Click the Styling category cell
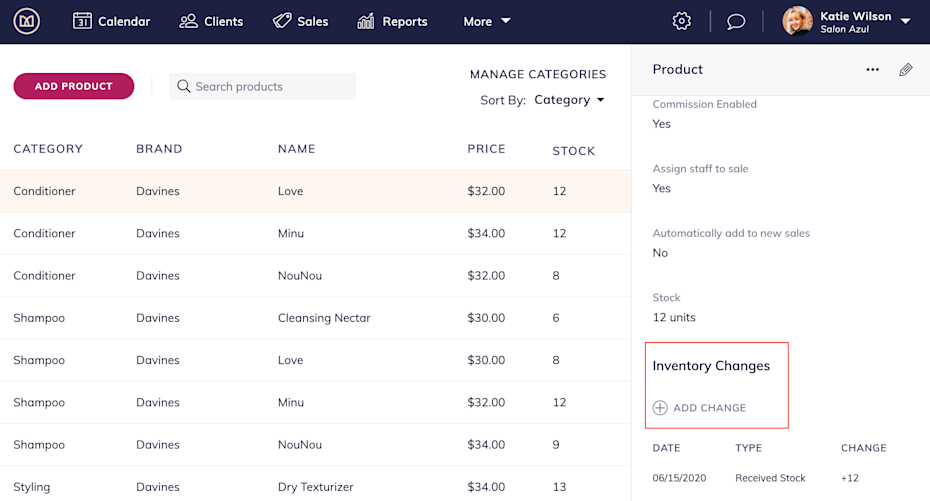930x501 pixels. coord(31,487)
